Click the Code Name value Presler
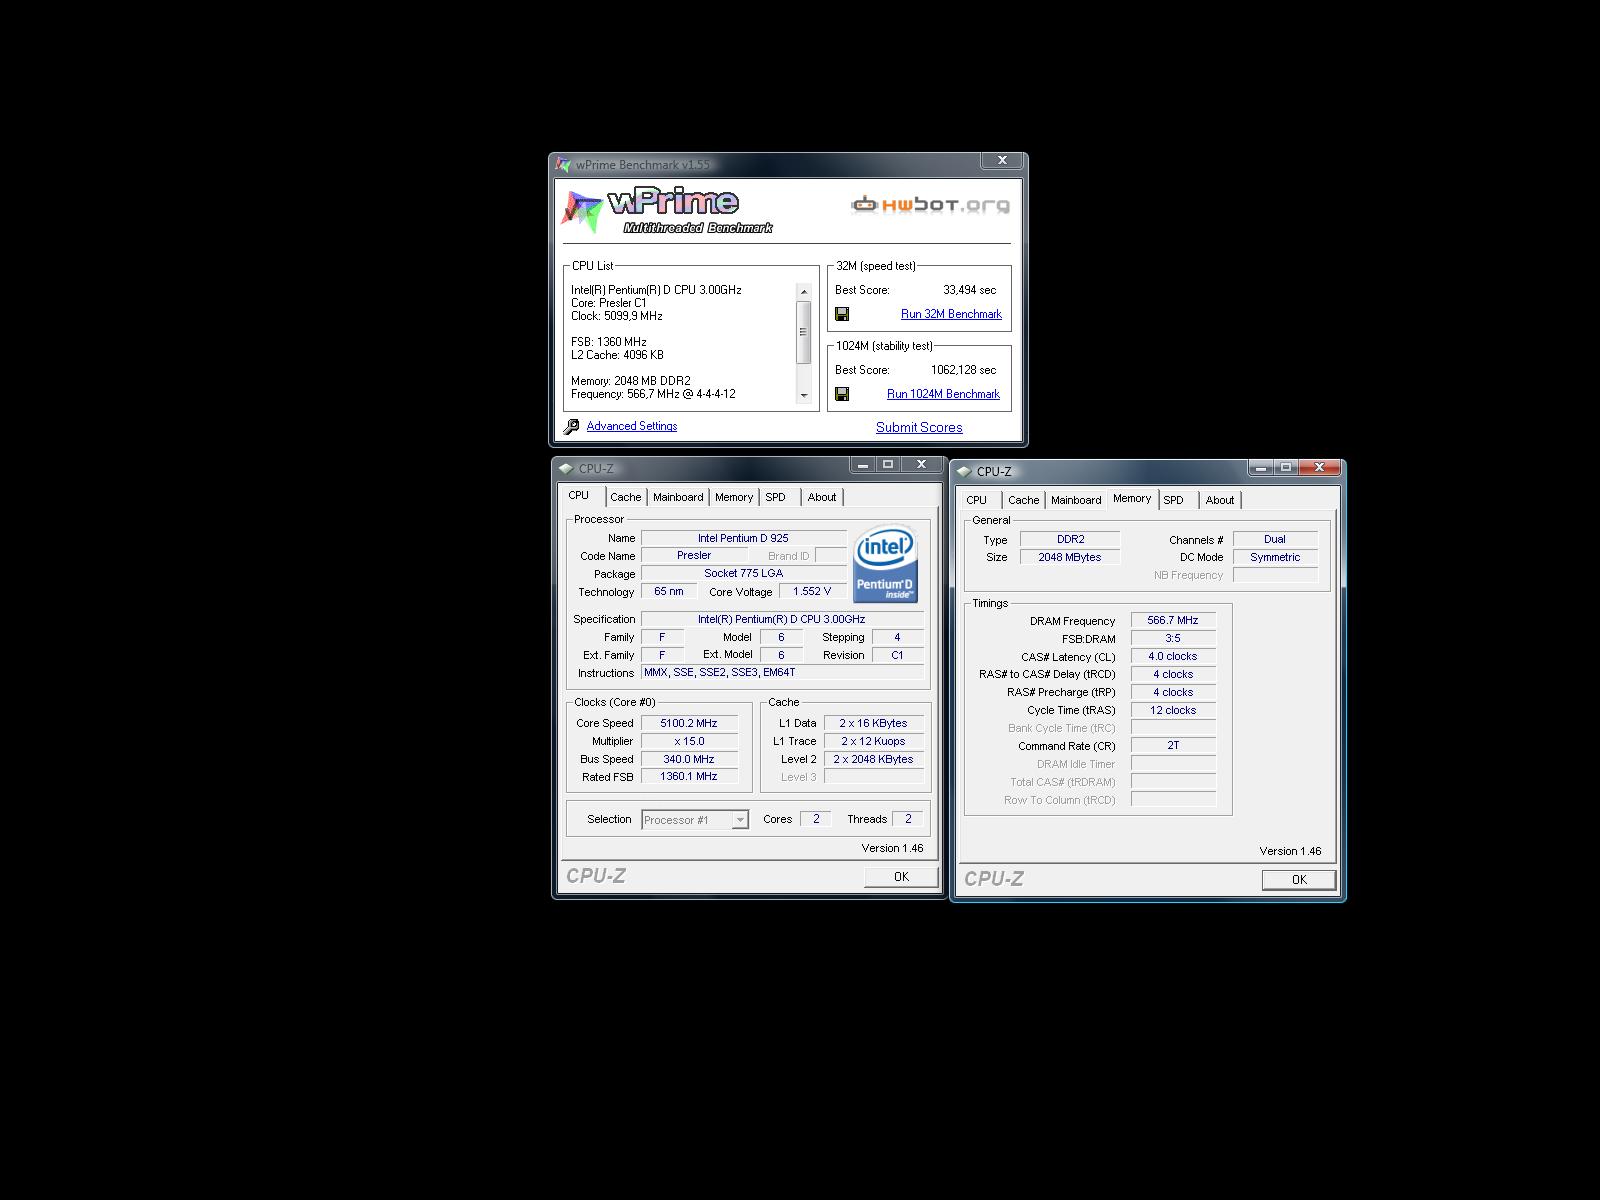 click(694, 555)
